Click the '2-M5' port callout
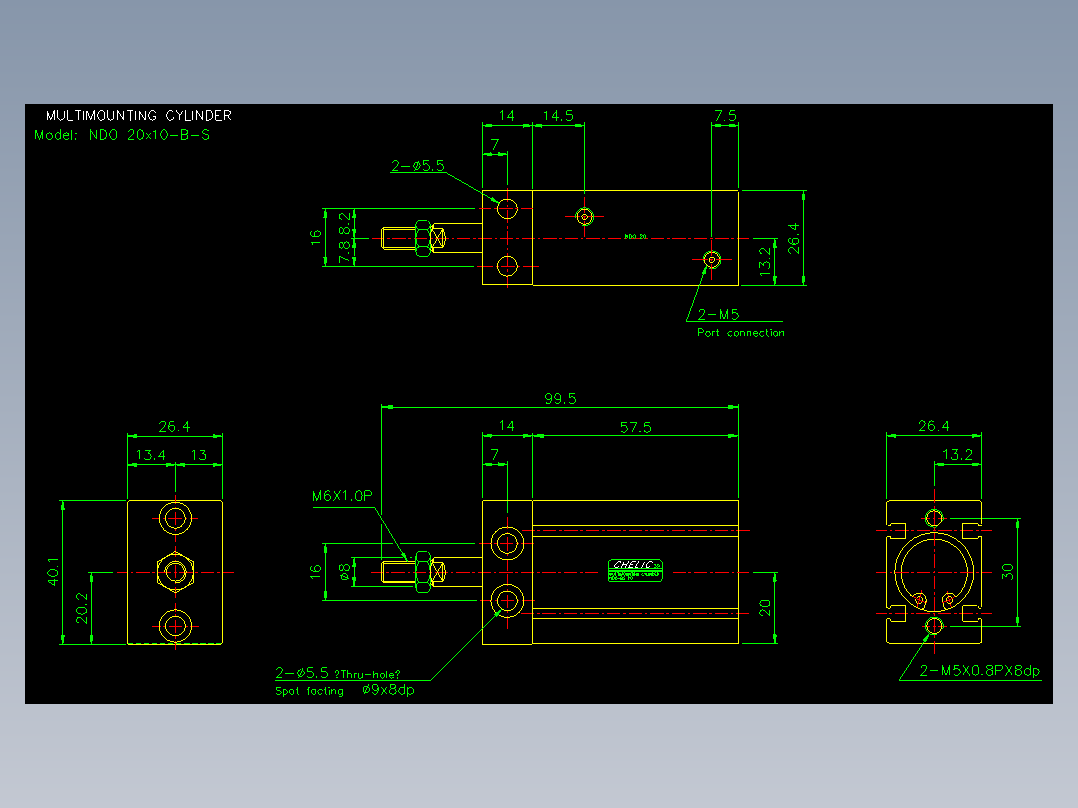 (718, 314)
